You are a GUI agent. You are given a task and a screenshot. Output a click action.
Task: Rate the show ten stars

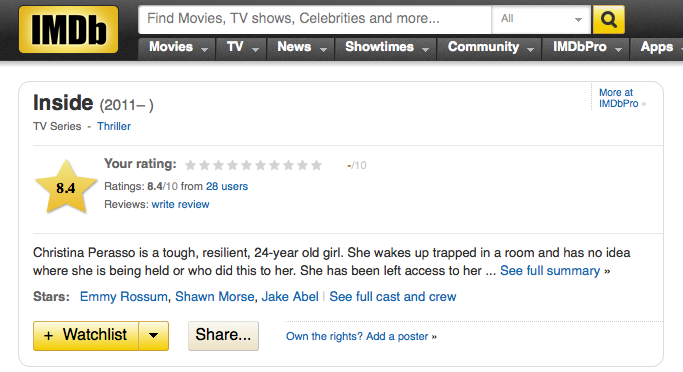[316, 165]
